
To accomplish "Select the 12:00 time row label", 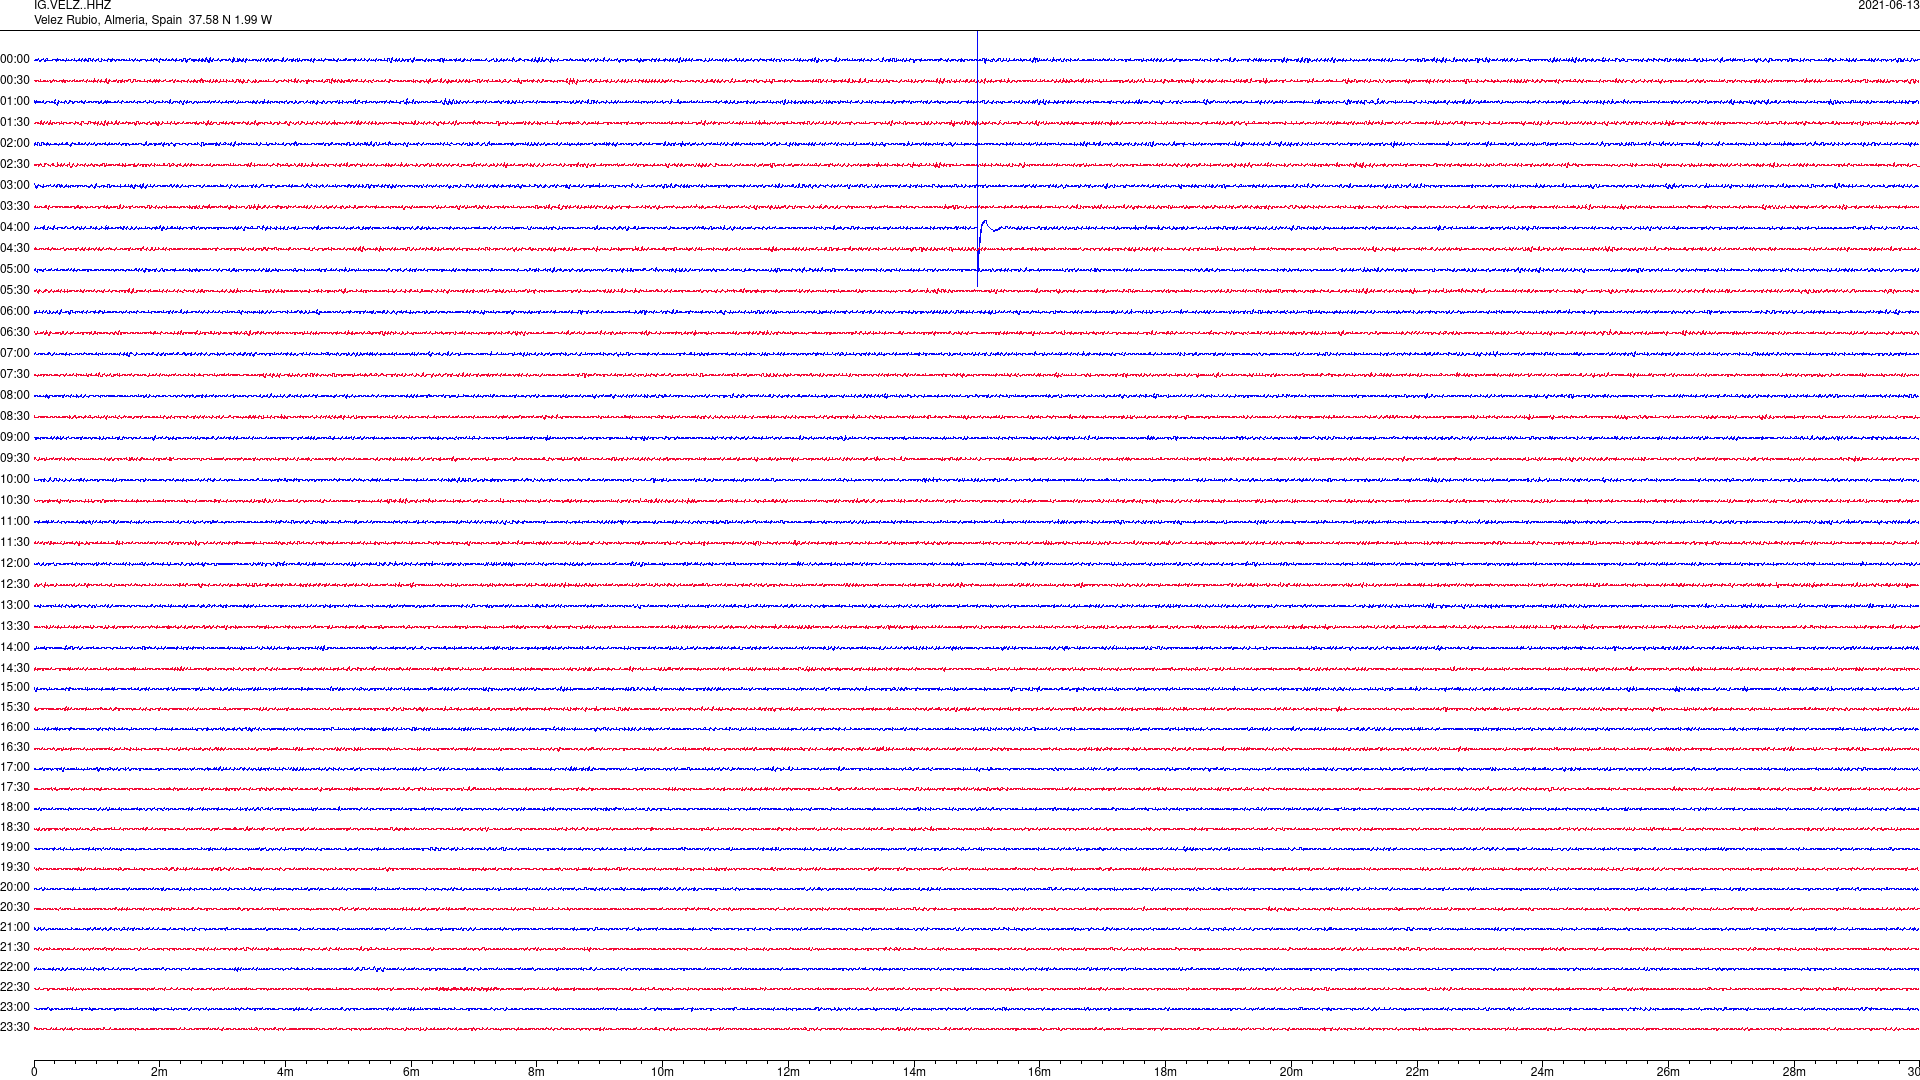I will click(15, 563).
